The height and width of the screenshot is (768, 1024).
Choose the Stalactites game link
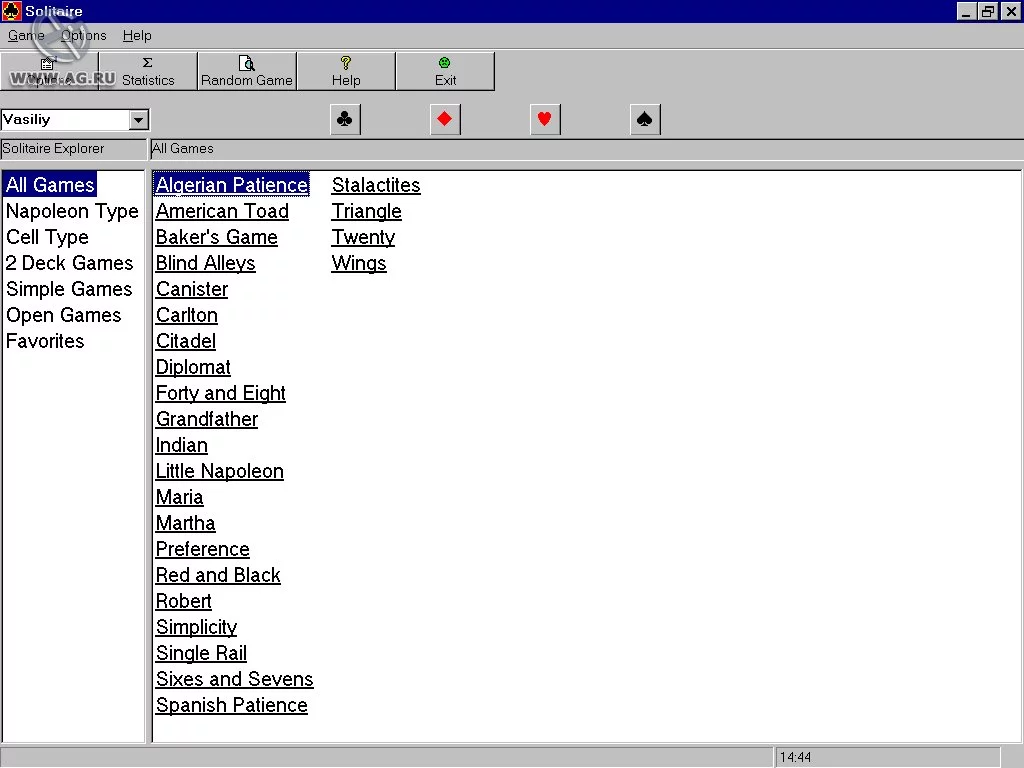pyautogui.click(x=376, y=185)
